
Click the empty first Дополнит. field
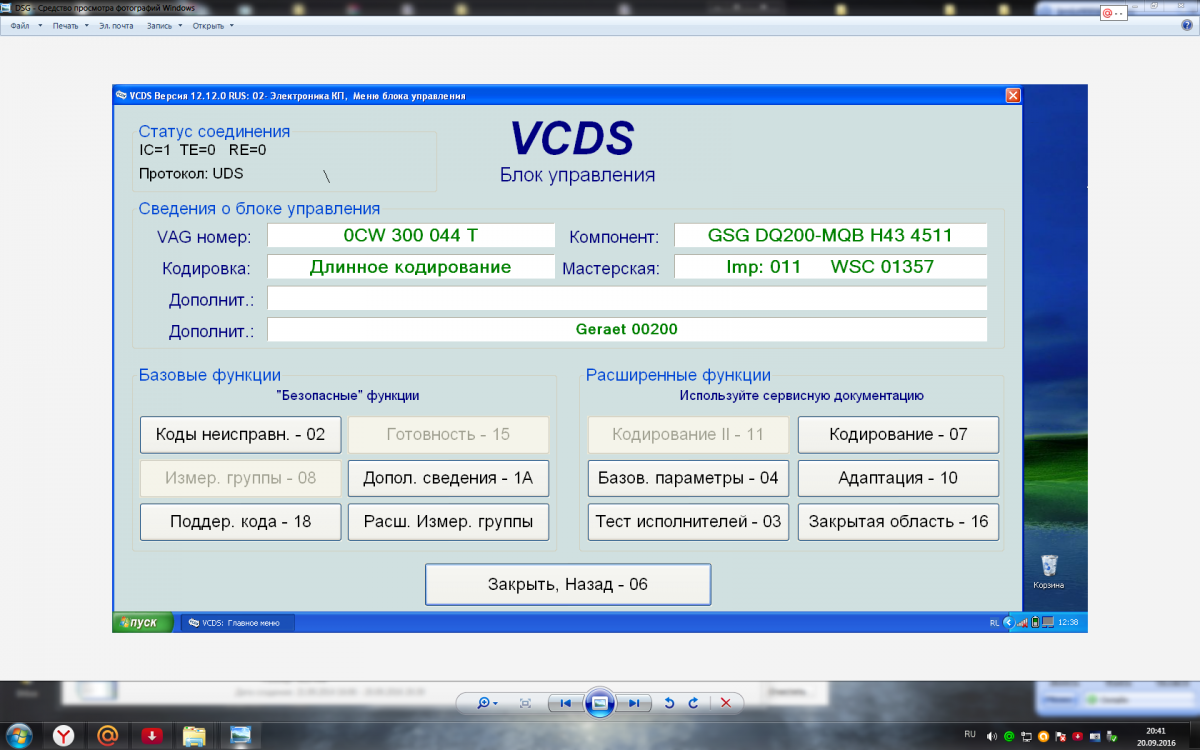[627, 298]
